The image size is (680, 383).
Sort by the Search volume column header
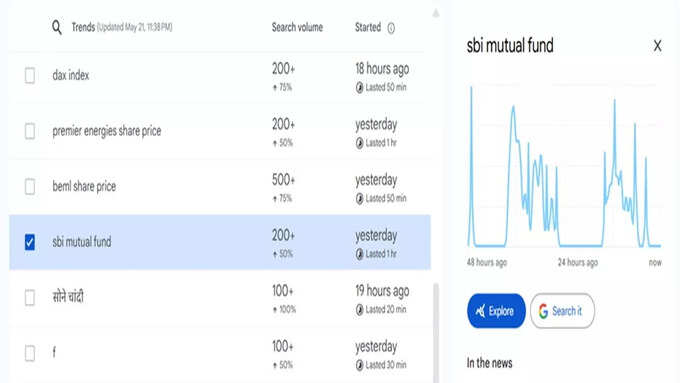coord(297,27)
